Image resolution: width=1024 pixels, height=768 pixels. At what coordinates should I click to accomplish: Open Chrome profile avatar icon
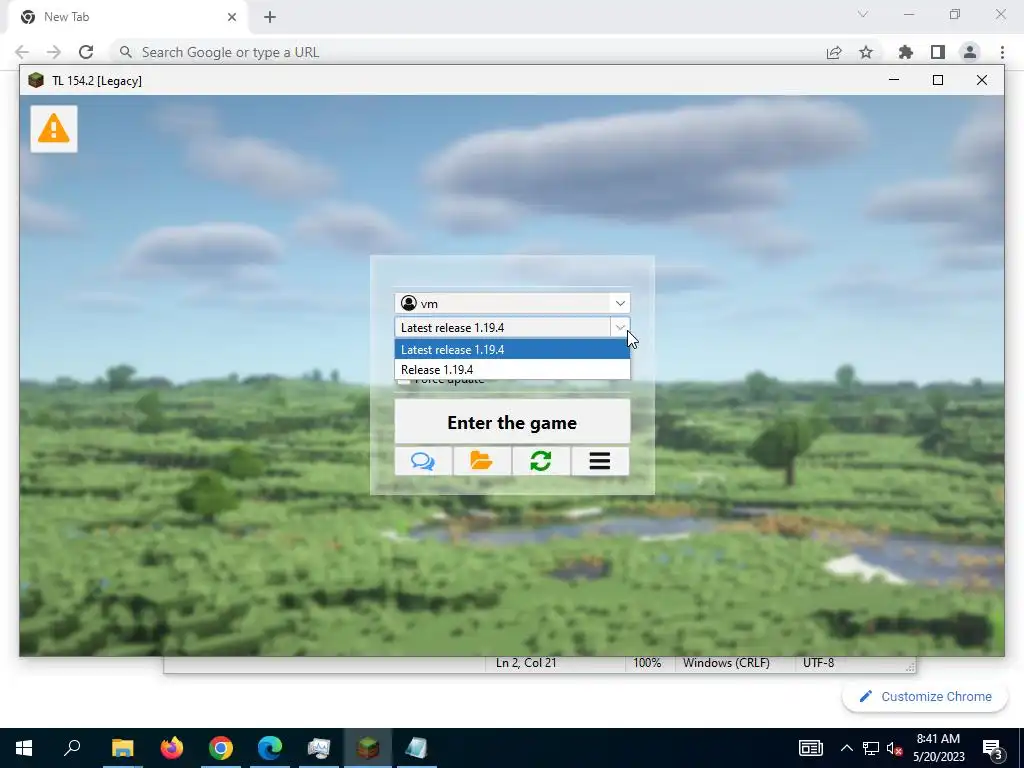click(970, 52)
